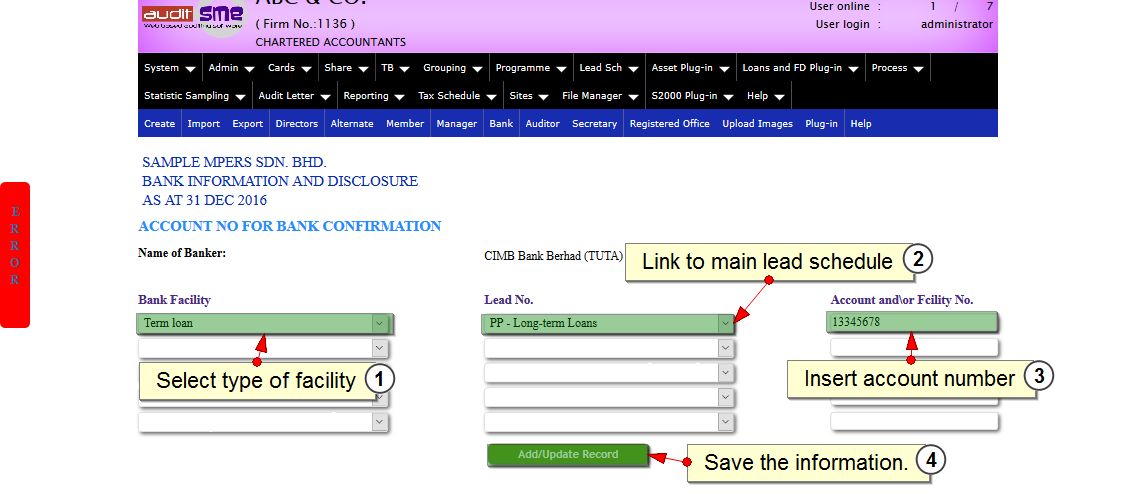Expand the Term loan facility dropdown
The image size is (1136, 500).
[379, 323]
